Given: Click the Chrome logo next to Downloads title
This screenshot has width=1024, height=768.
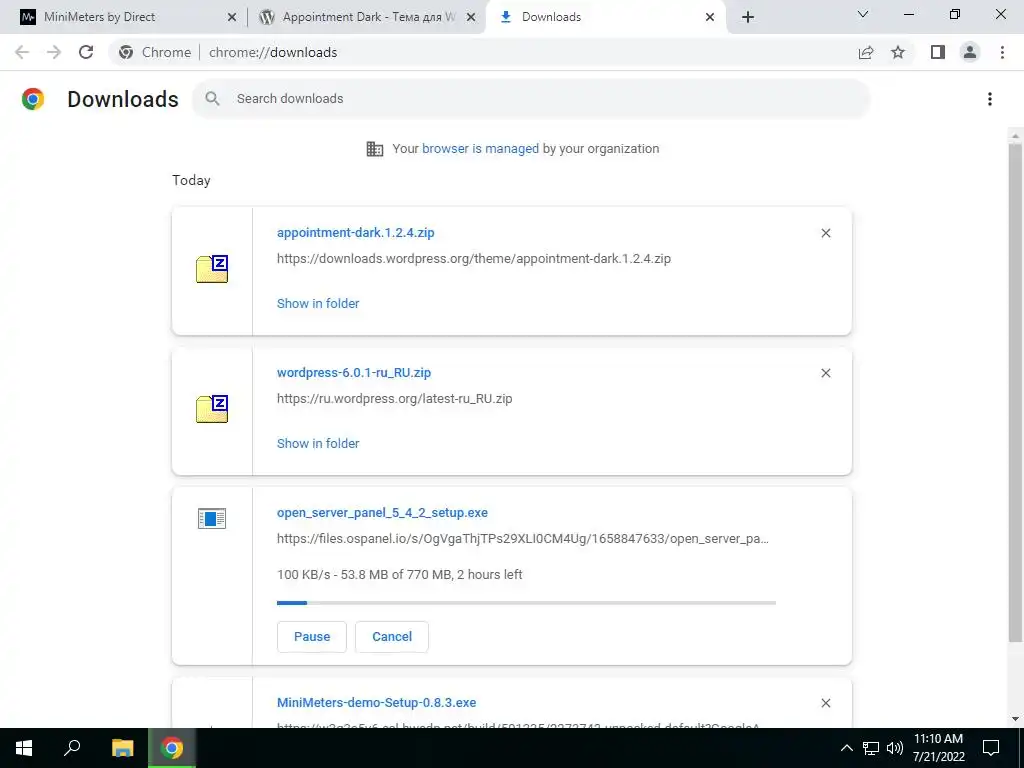Looking at the screenshot, I should [x=33, y=99].
